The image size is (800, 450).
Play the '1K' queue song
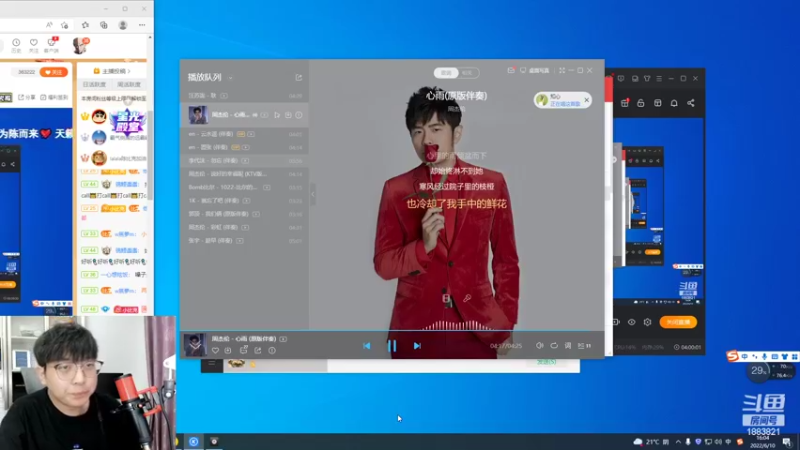[x=244, y=201]
